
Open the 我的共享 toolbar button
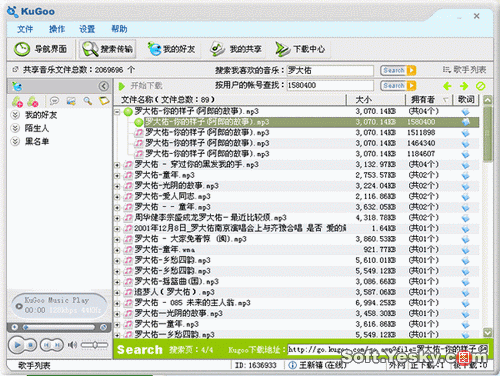point(236,49)
